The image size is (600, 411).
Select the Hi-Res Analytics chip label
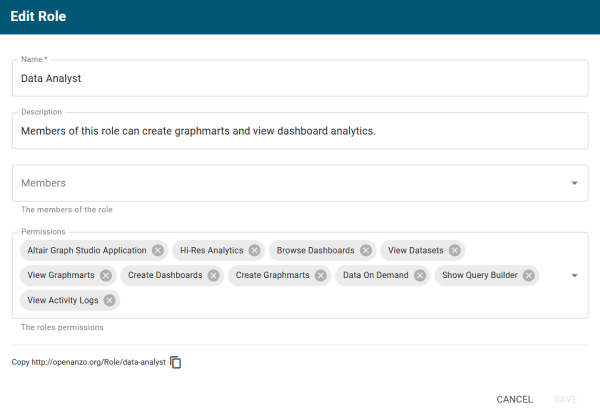click(x=211, y=250)
